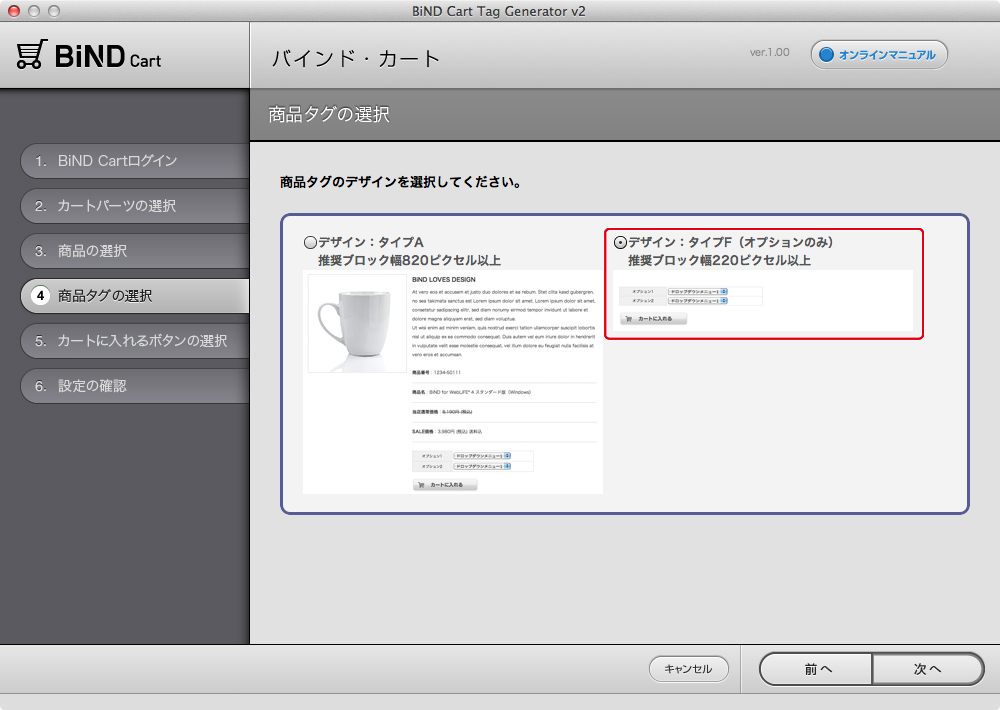The height and width of the screenshot is (710, 1000).
Task: Close the BiND Cart Tag Generator window
Action: (14, 11)
